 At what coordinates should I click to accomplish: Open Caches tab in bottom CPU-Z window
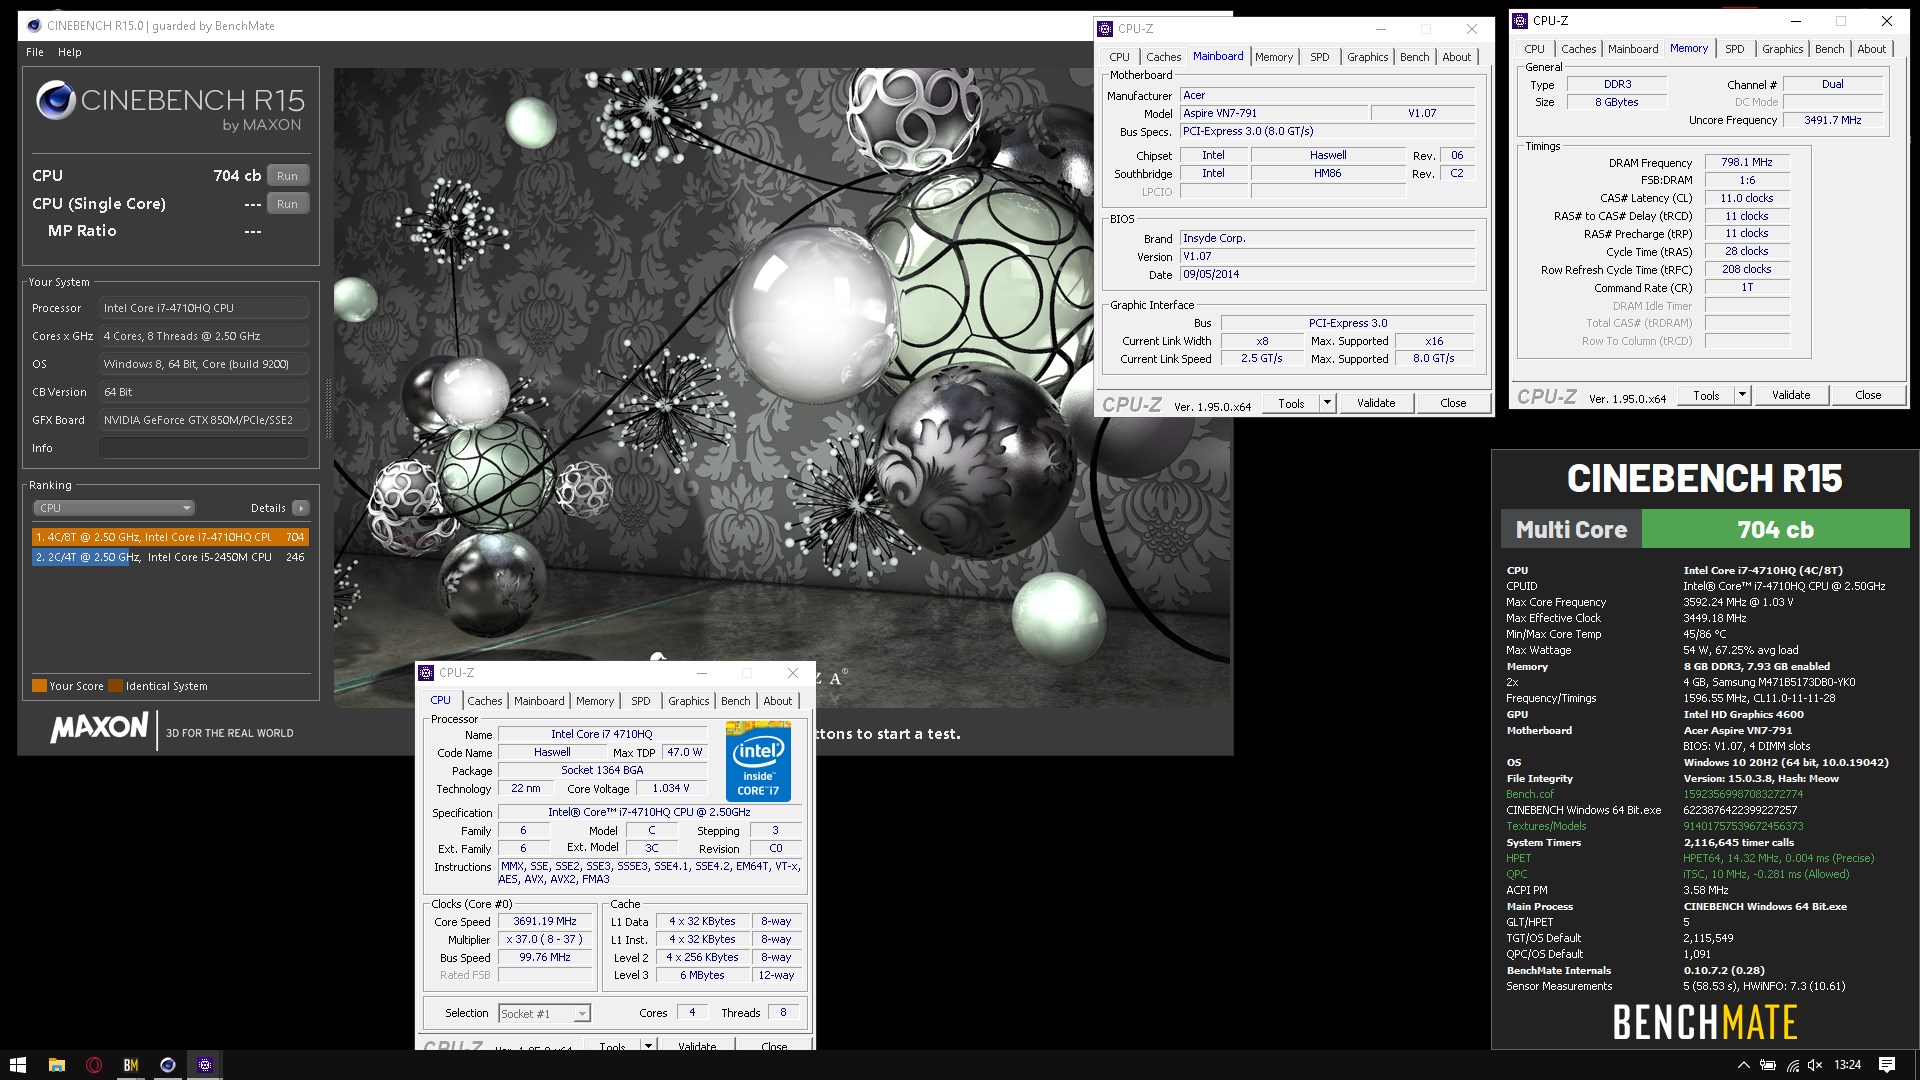pos(484,701)
